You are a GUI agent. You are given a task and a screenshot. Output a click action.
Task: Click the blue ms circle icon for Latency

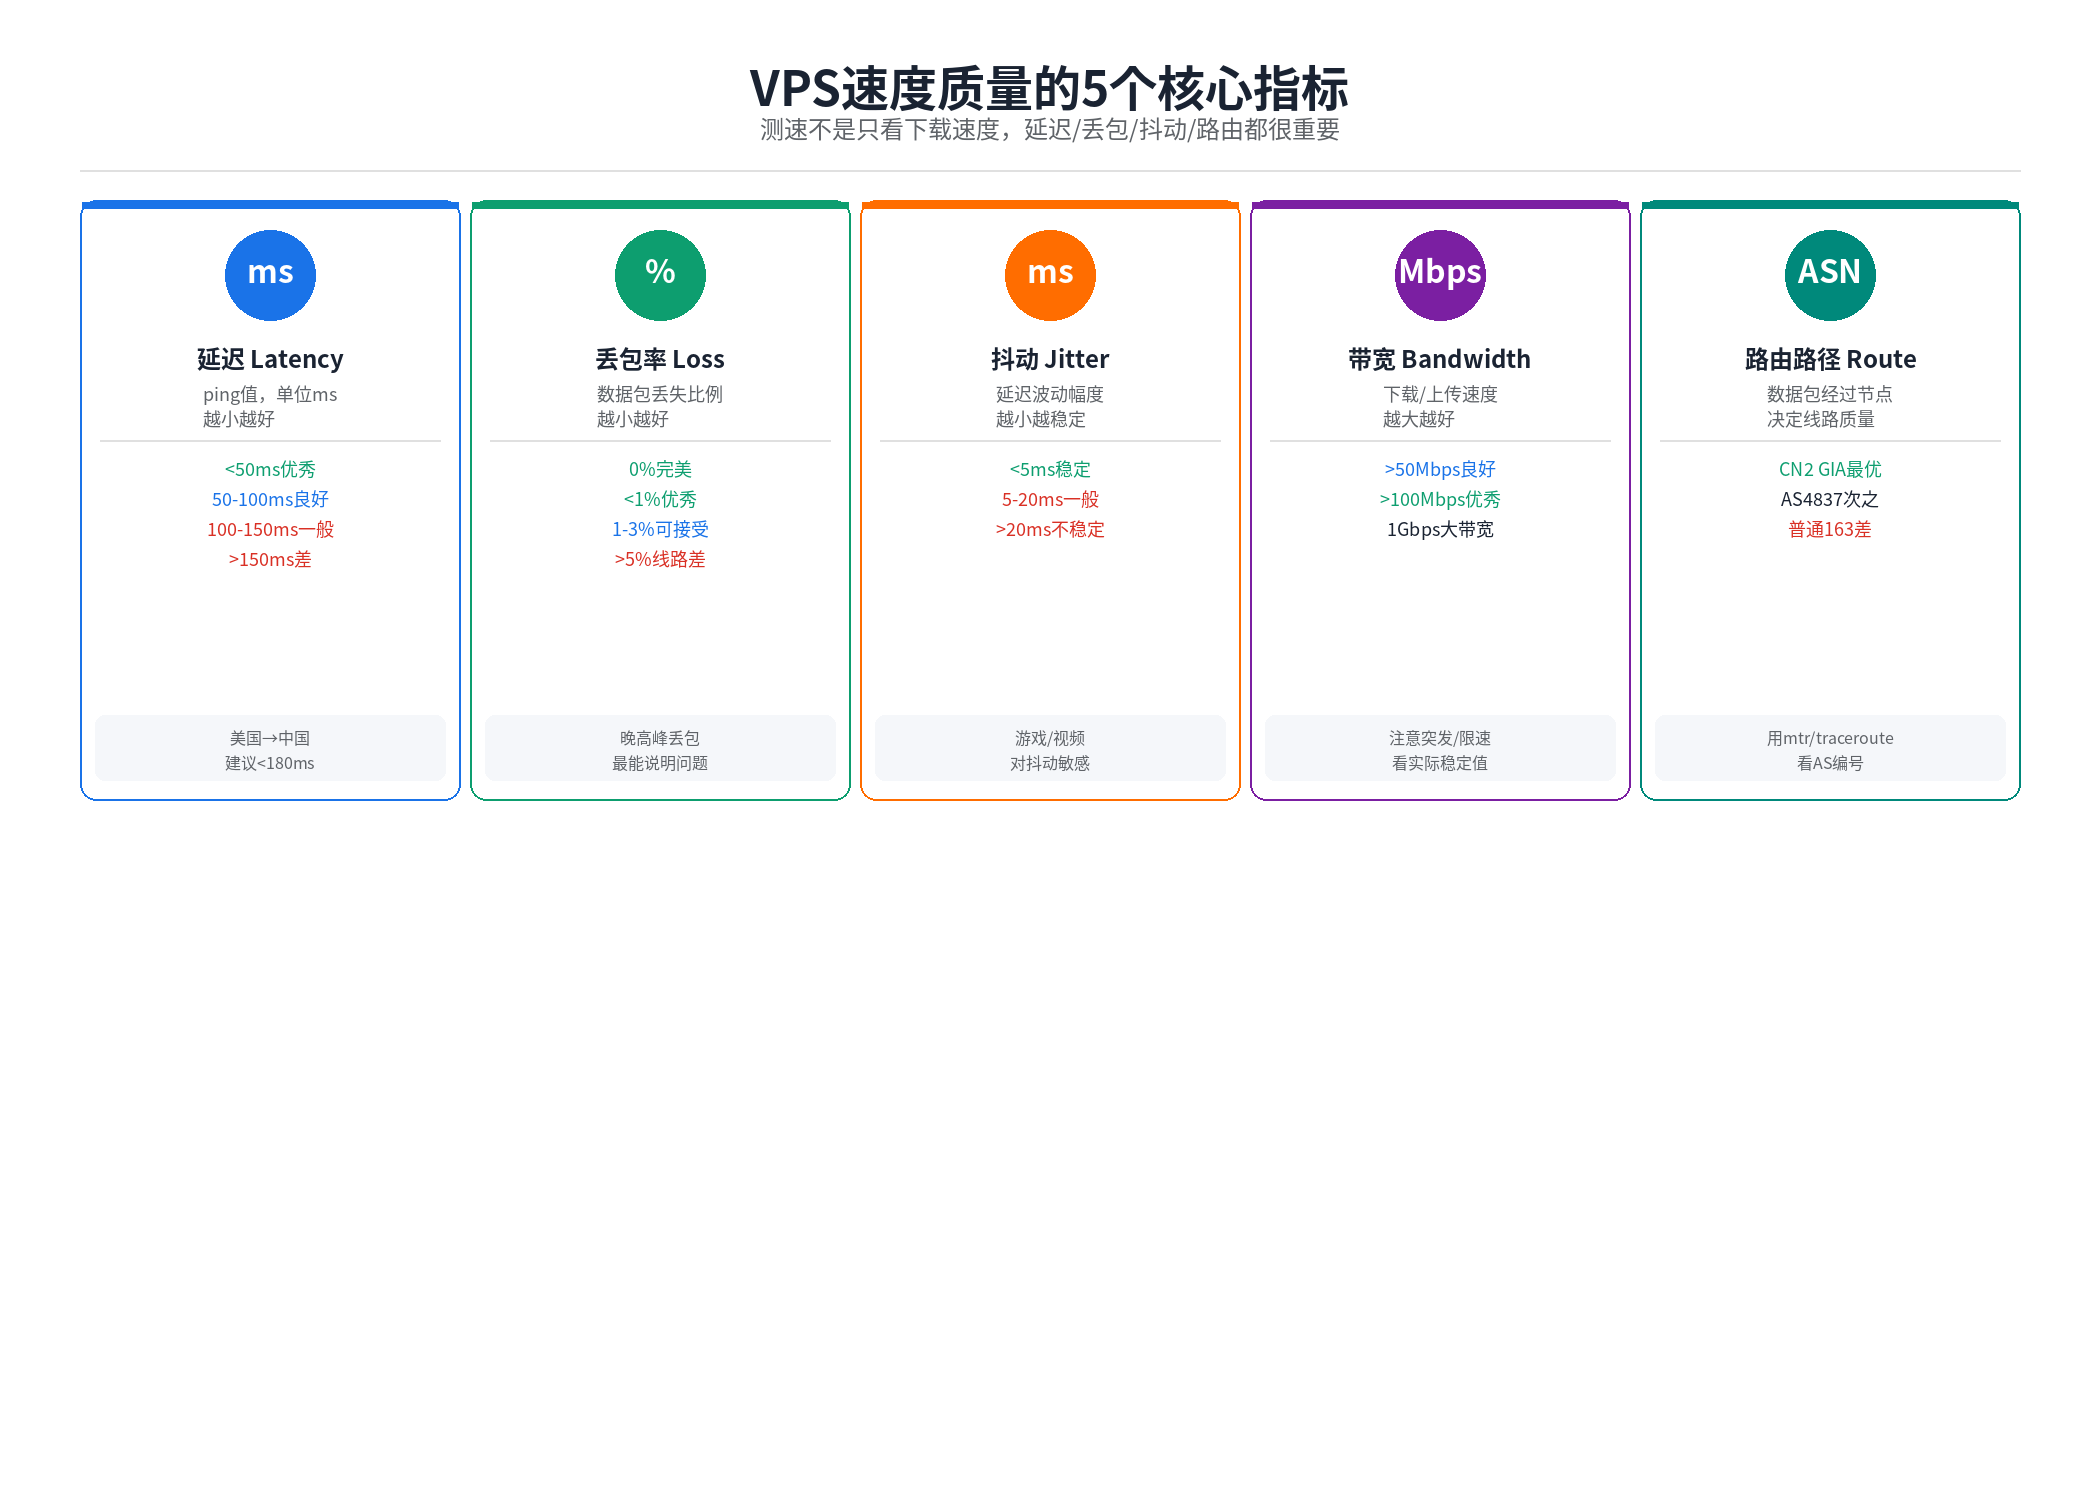[270, 275]
